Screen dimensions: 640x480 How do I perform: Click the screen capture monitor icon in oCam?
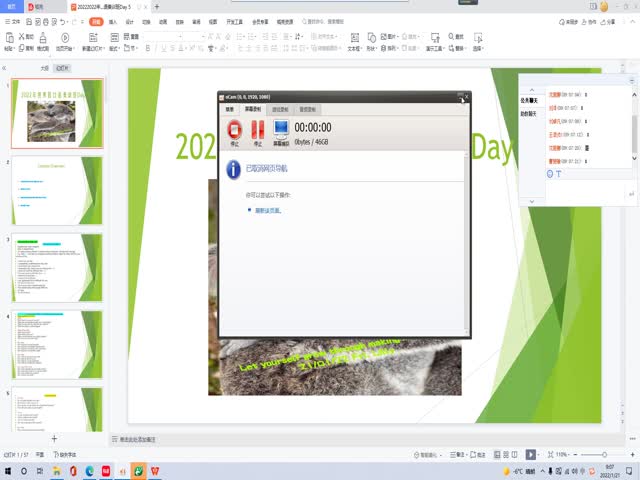pyautogui.click(x=281, y=129)
